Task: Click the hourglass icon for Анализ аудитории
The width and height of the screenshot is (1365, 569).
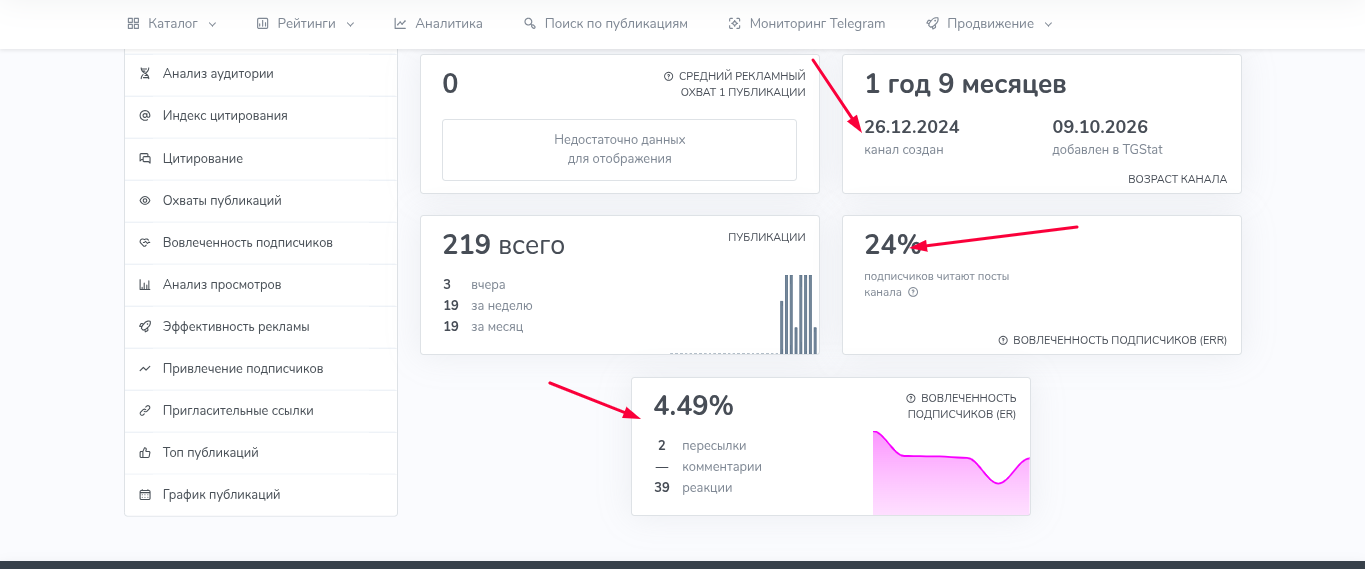Action: coord(144,74)
